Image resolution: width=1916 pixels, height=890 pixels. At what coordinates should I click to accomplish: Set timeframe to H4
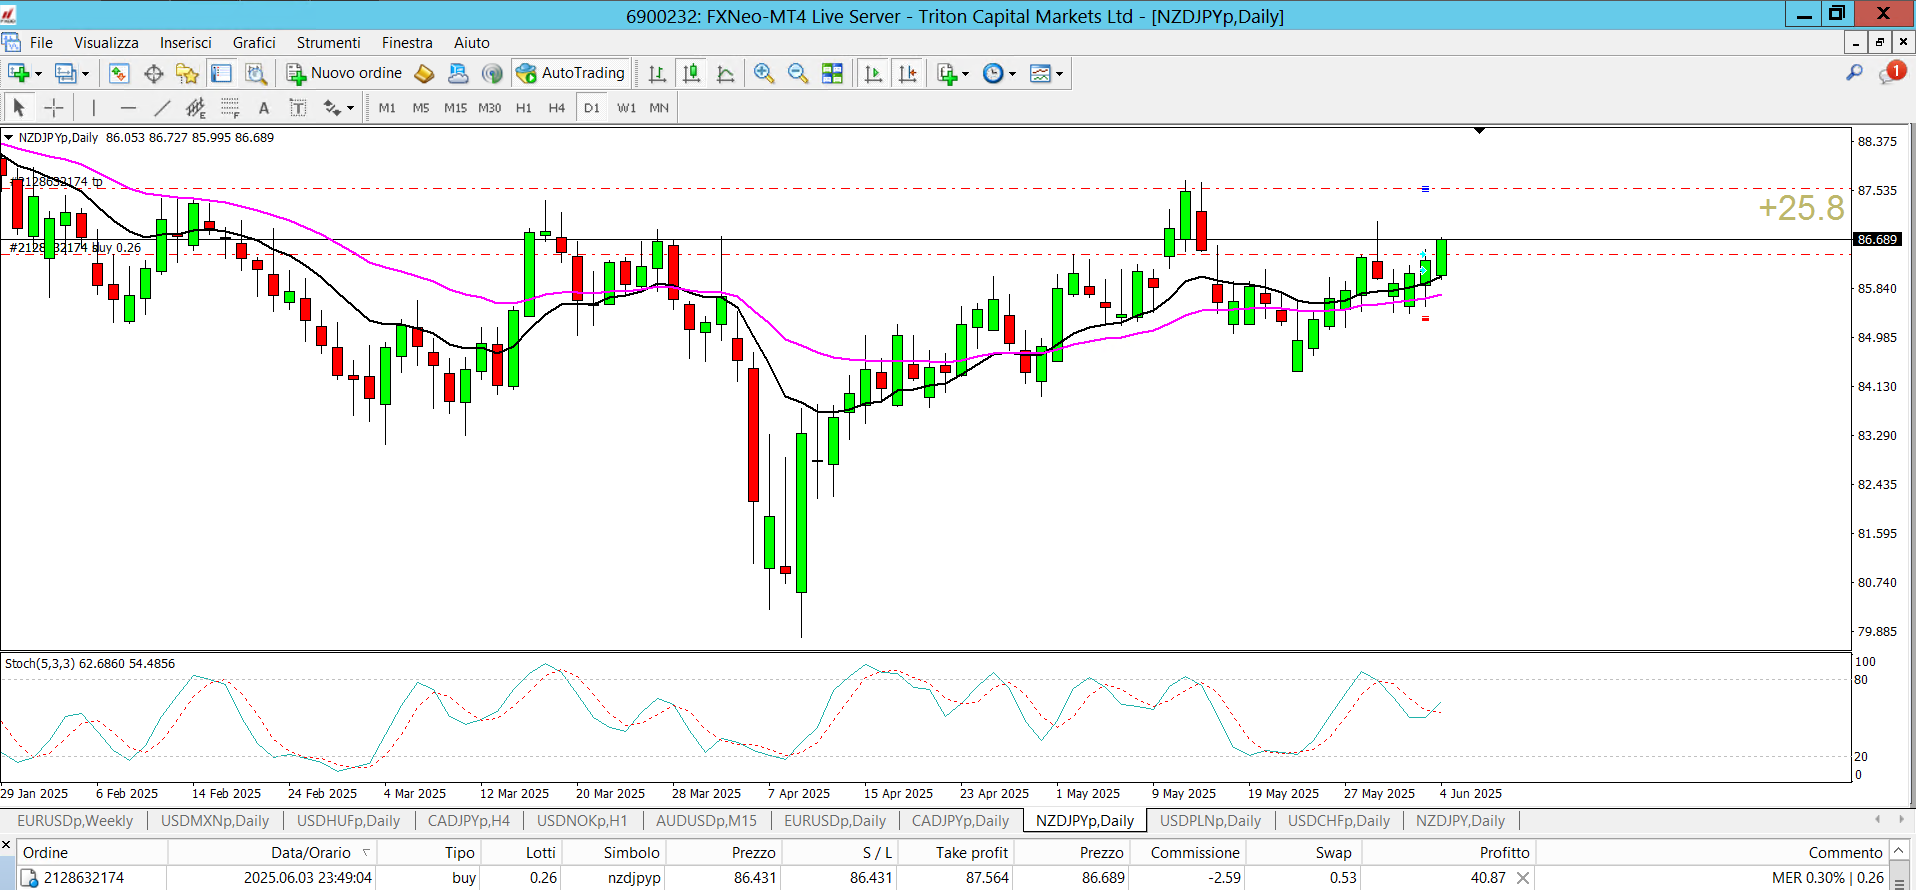(557, 107)
